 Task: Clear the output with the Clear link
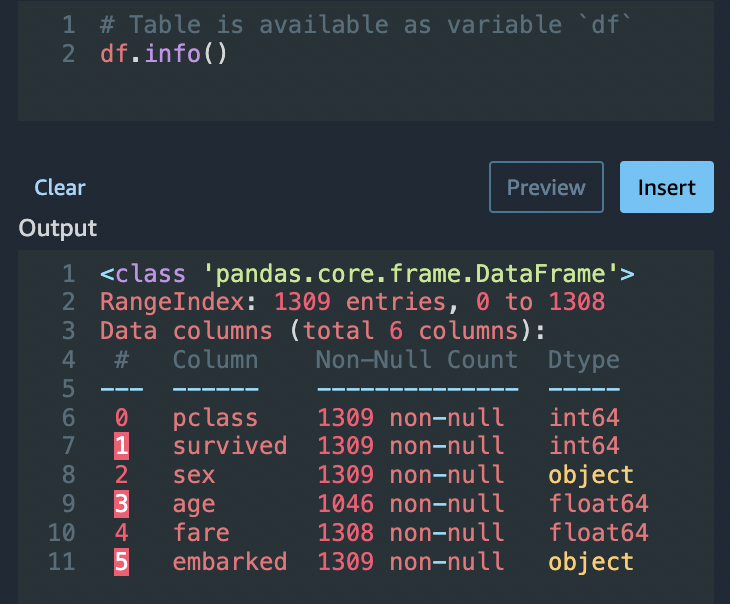[x=60, y=187]
